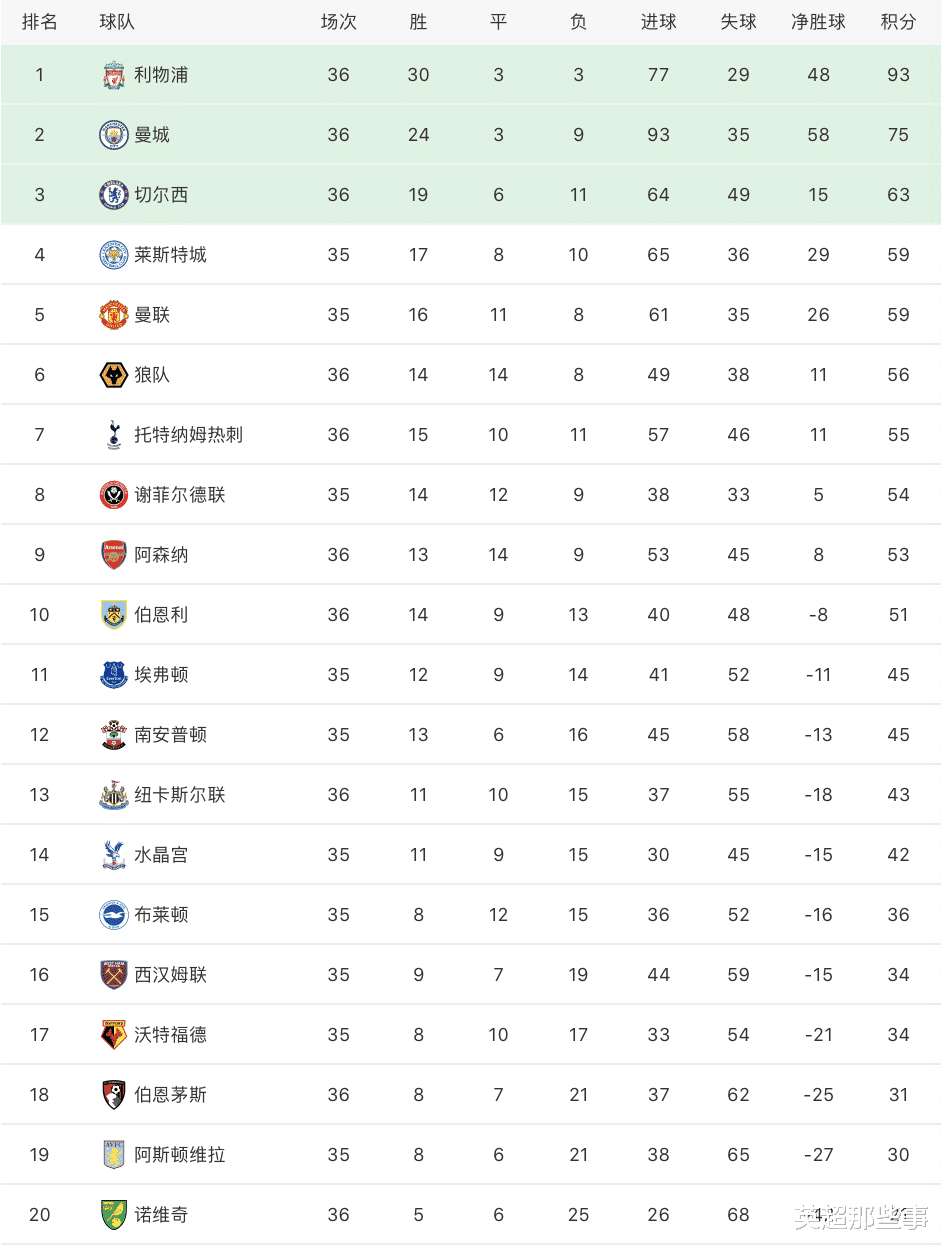This screenshot has height=1248, width=942.
Task: Click the 进球 goals scored header
Action: tap(658, 22)
